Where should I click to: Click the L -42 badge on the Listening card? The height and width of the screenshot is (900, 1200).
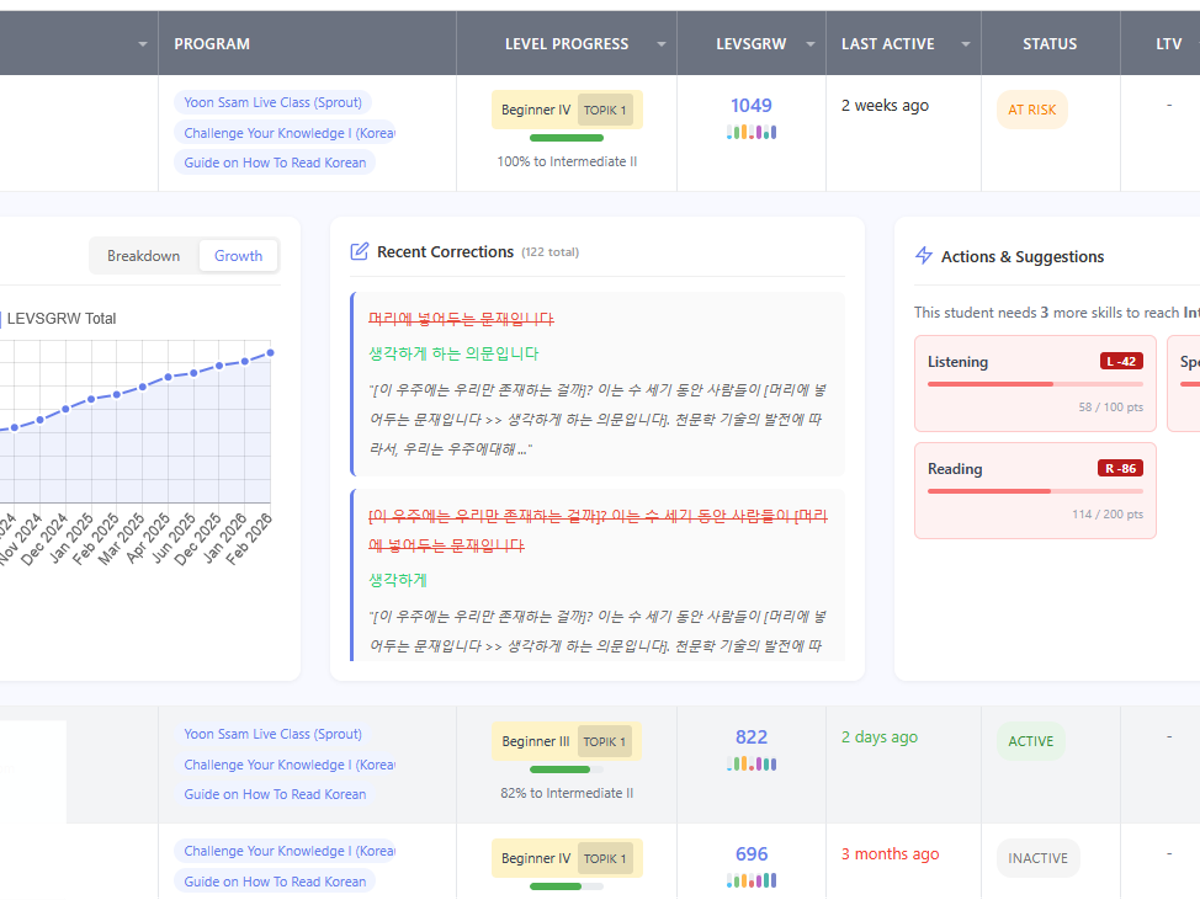[1120, 361]
